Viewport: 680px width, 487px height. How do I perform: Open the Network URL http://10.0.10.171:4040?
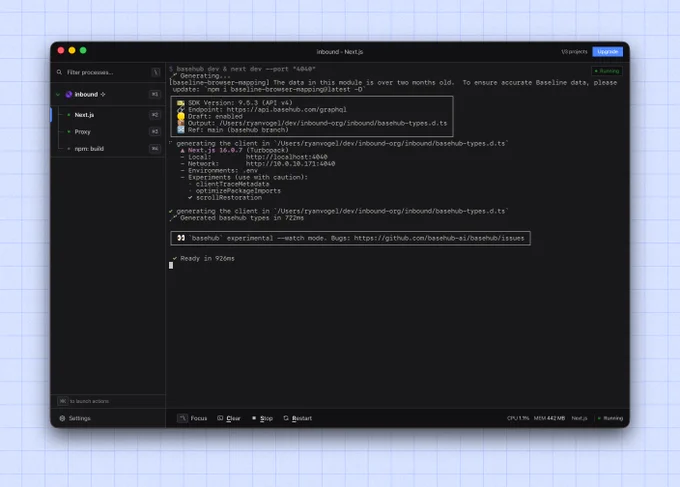pyautogui.click(x=291, y=164)
